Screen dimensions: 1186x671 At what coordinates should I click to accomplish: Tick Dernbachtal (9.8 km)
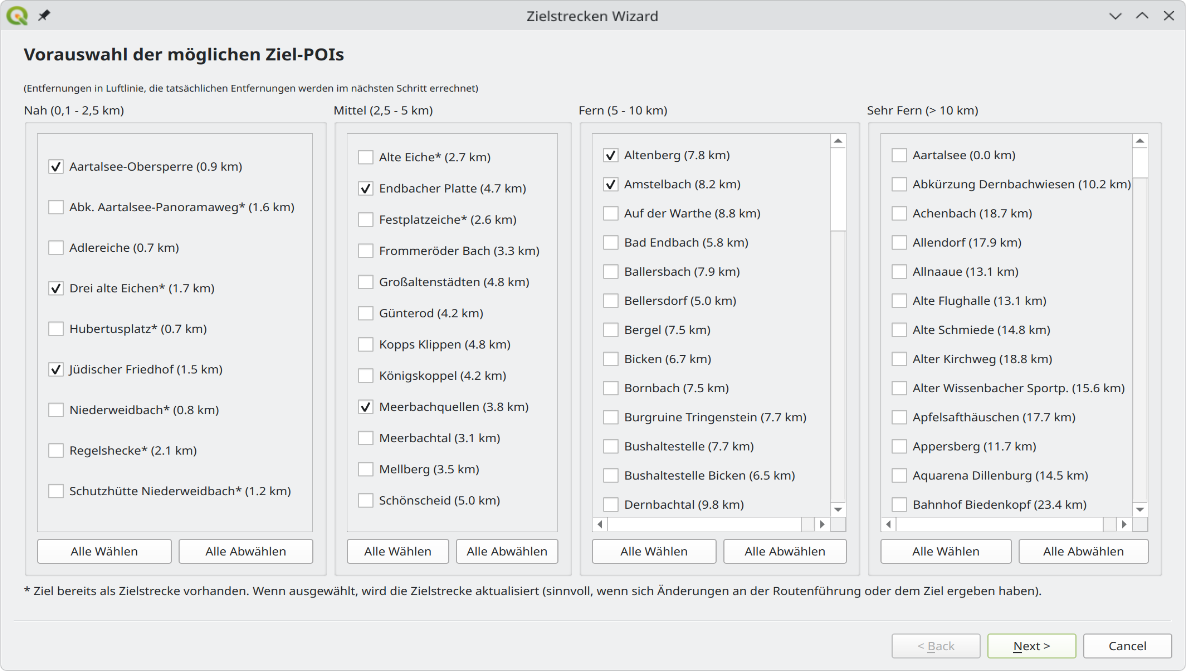611,505
